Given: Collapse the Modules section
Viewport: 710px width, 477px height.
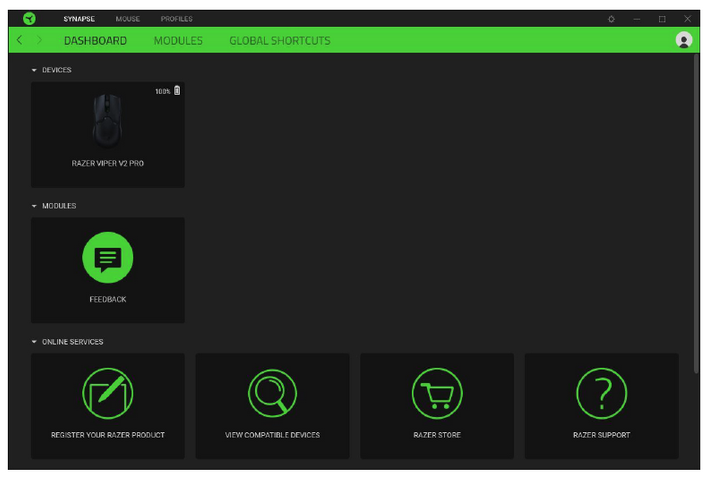Looking at the screenshot, I should pos(34,206).
